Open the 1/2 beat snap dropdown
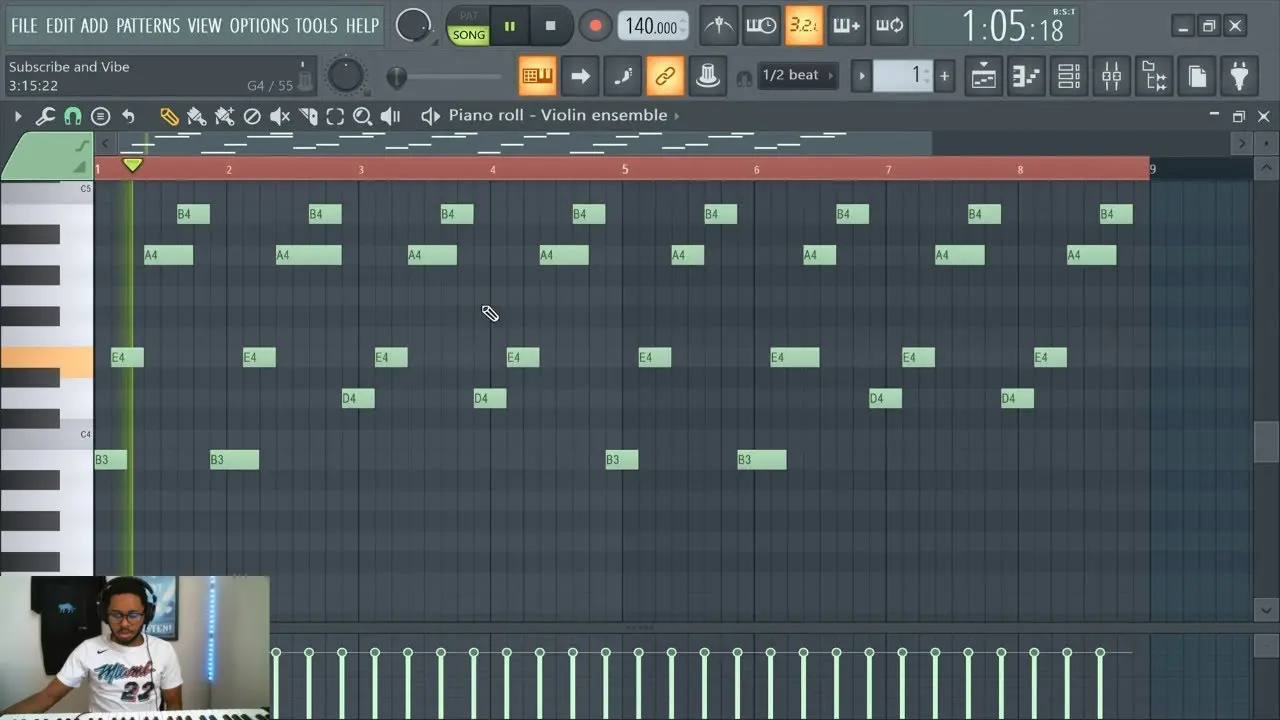Screen dimensions: 1280x720 coord(798,76)
